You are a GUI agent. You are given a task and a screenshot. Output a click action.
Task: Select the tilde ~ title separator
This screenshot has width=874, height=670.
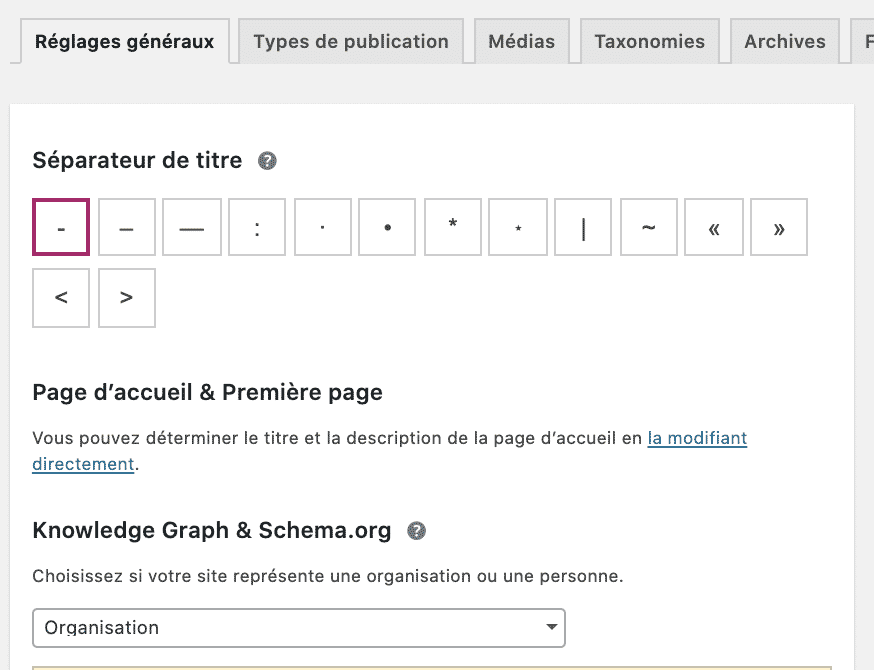coord(648,227)
